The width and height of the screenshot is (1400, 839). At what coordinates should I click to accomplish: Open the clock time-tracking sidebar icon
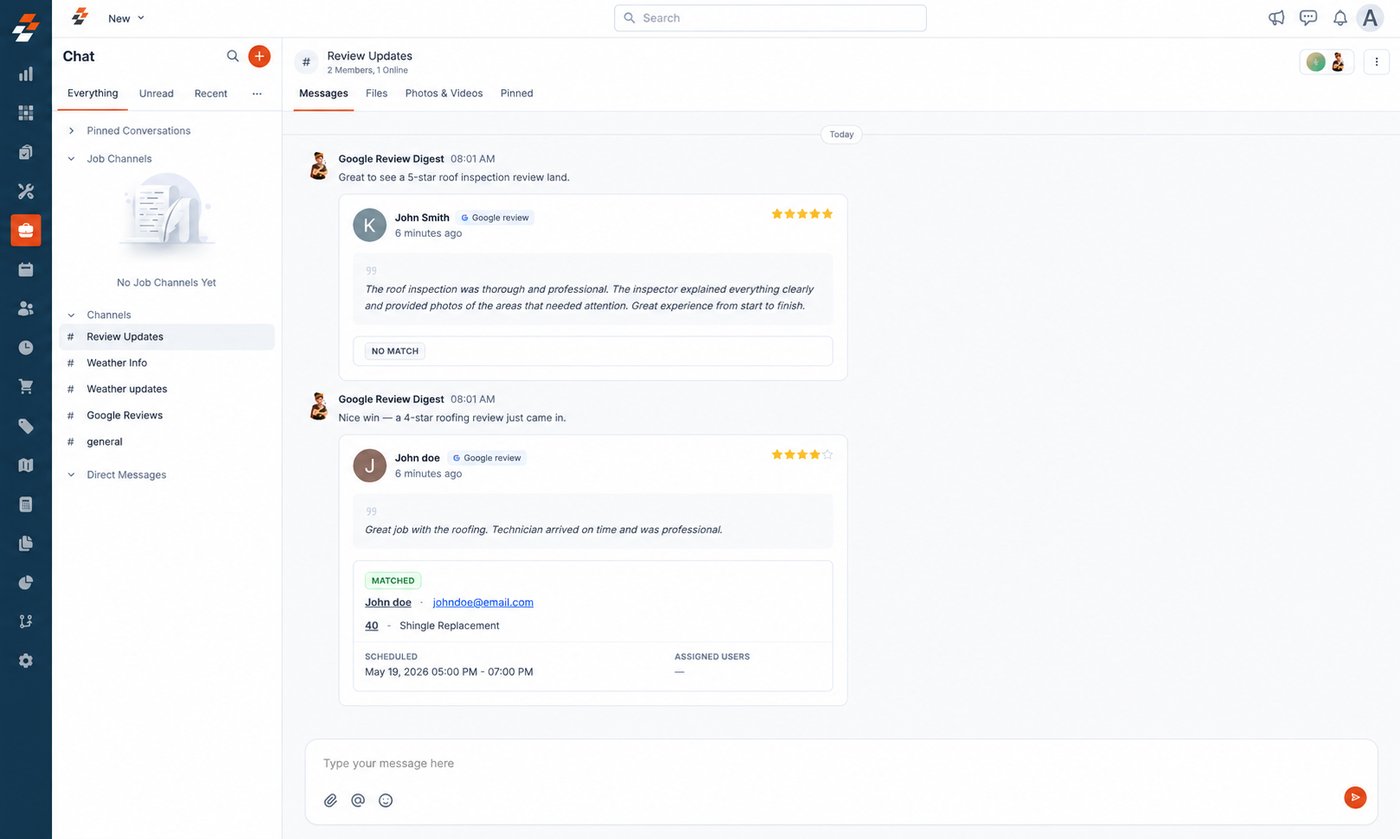(x=26, y=347)
